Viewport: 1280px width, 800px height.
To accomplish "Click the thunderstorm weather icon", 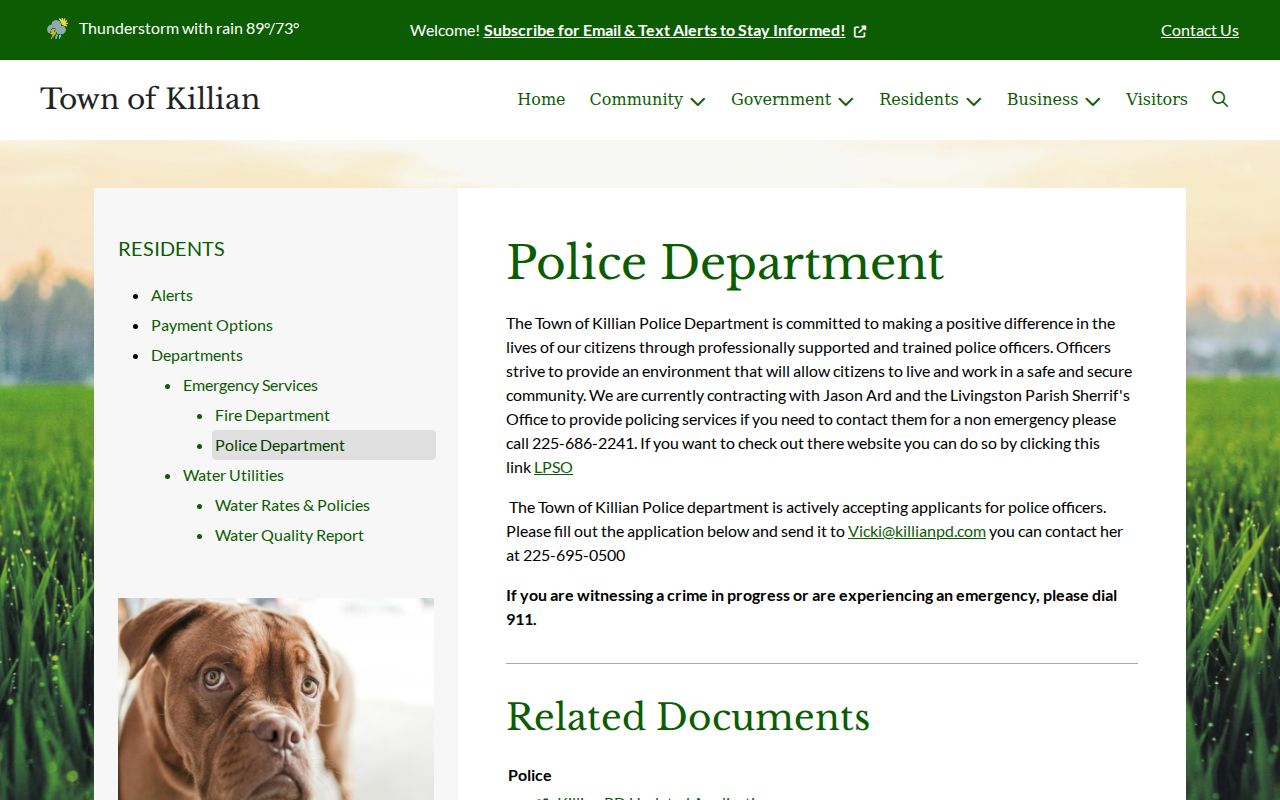I will [57, 28].
